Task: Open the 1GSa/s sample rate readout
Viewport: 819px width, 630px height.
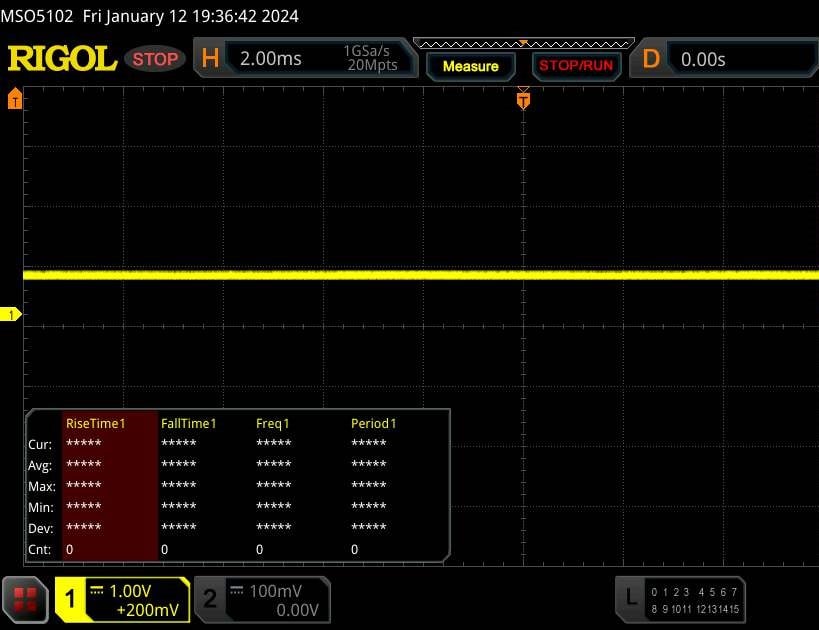Action: pyautogui.click(x=366, y=51)
